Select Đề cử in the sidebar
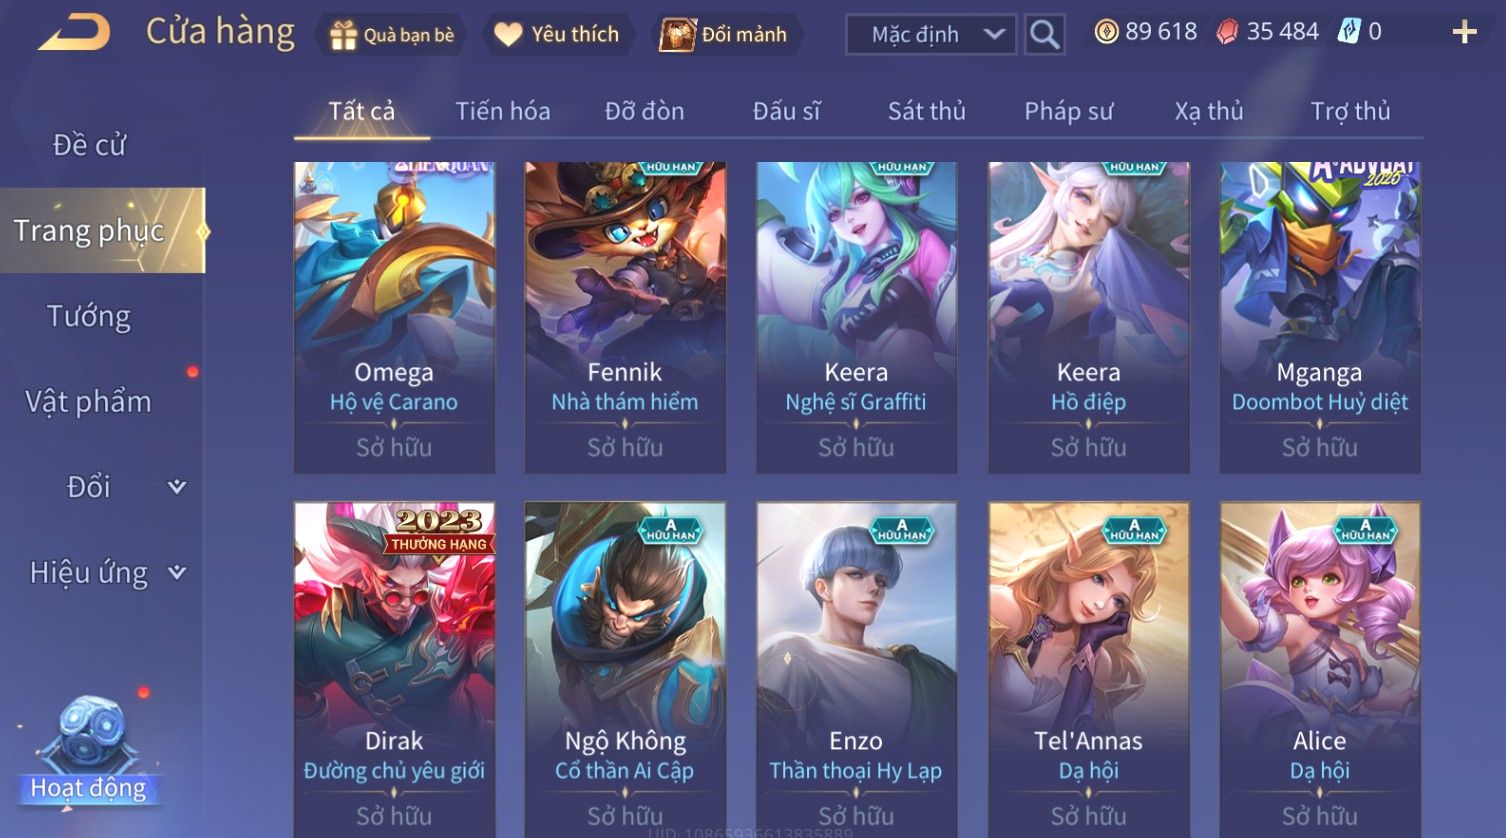 (x=89, y=145)
